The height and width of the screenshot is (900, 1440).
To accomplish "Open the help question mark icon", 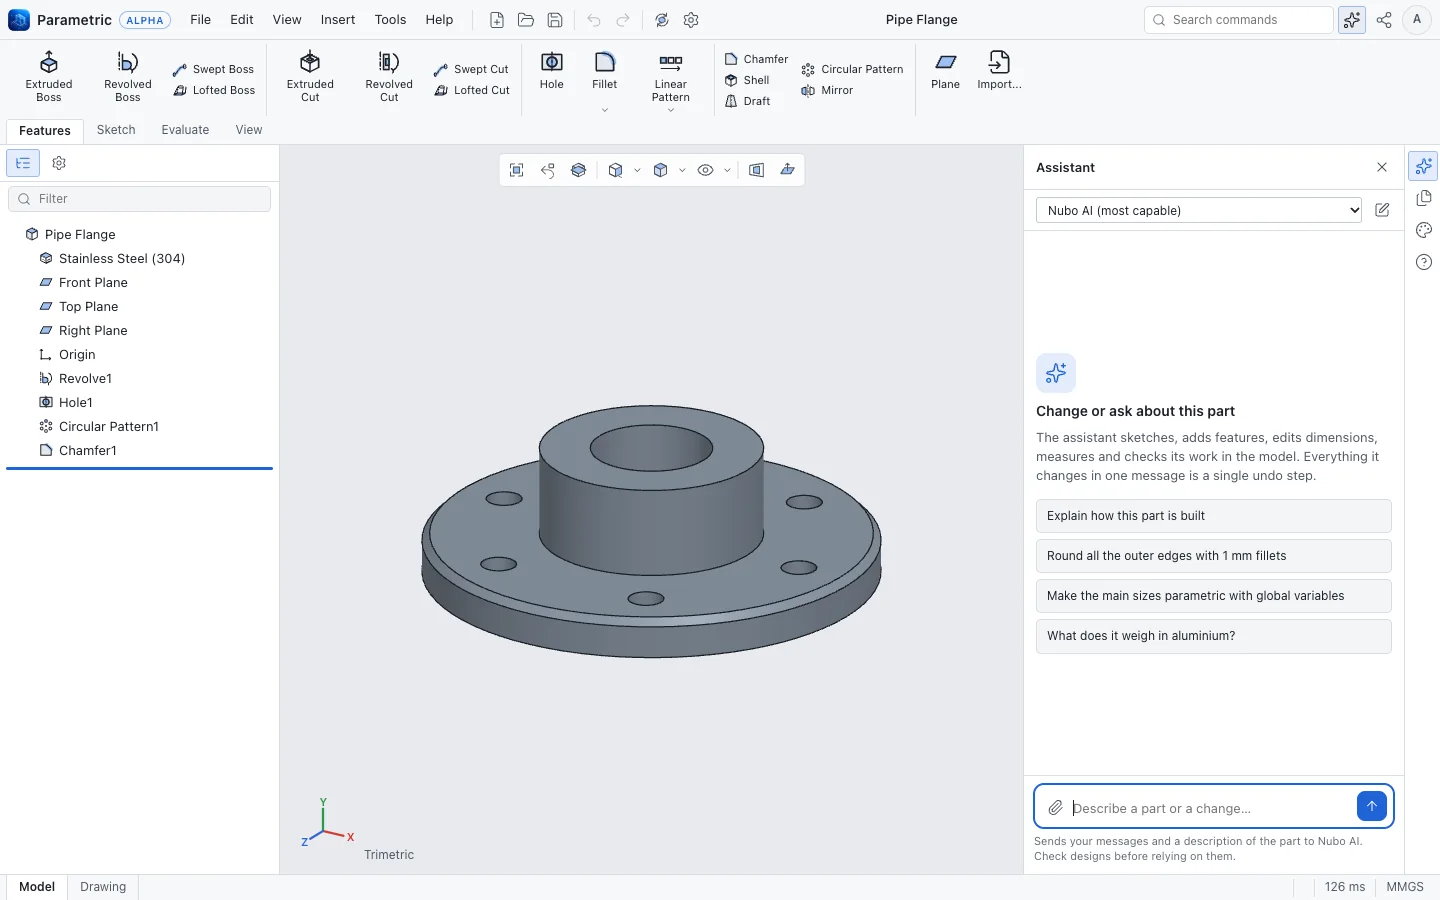I will tap(1424, 262).
